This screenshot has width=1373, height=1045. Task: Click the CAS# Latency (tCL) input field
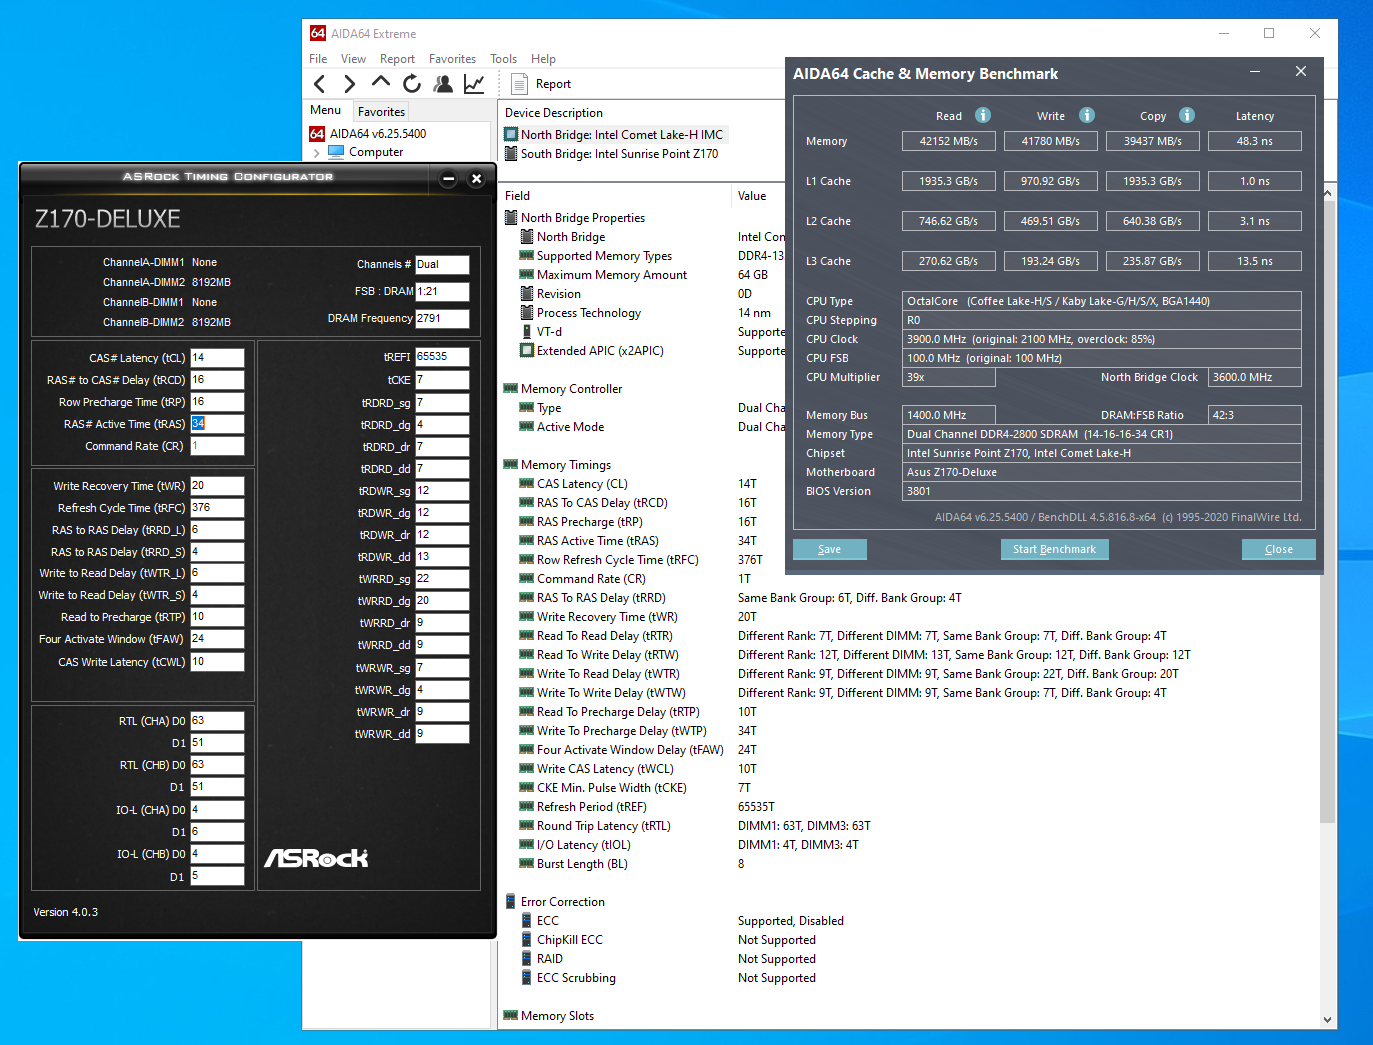click(217, 358)
